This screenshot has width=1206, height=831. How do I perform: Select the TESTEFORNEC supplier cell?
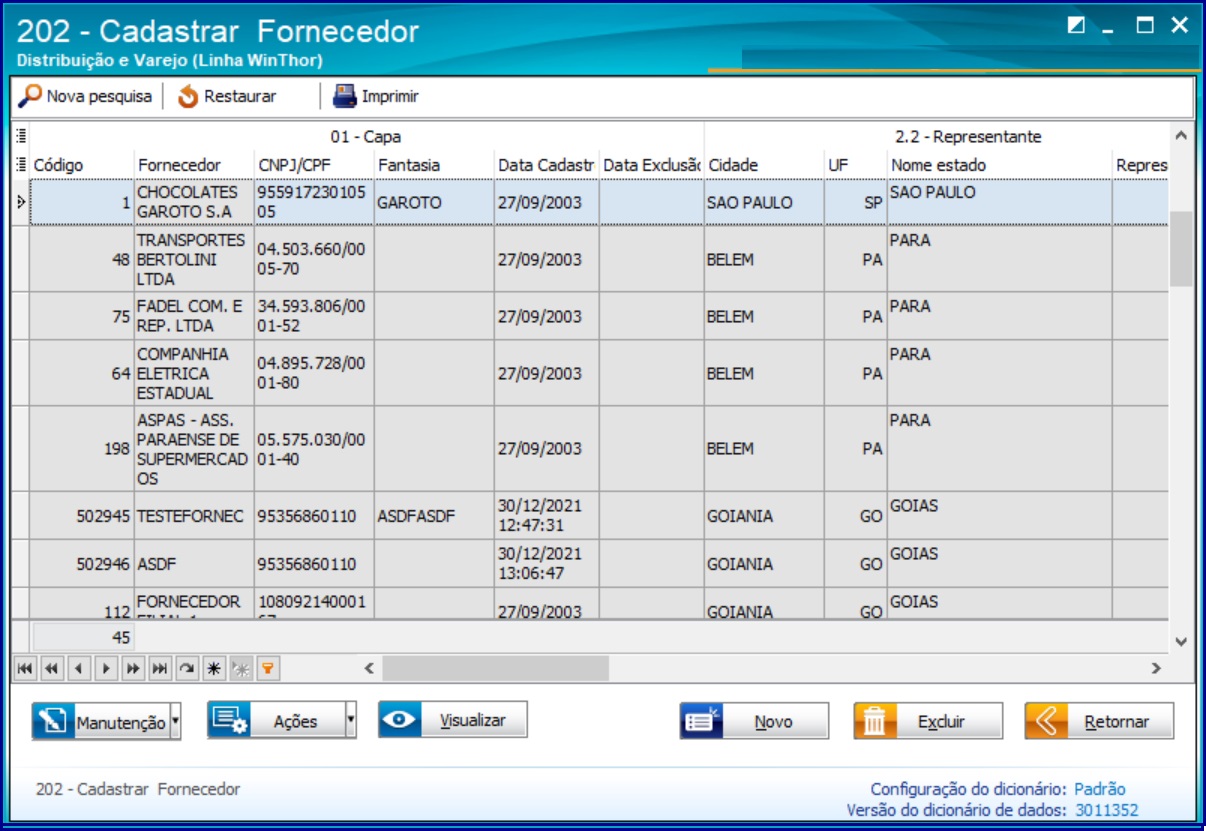point(194,516)
